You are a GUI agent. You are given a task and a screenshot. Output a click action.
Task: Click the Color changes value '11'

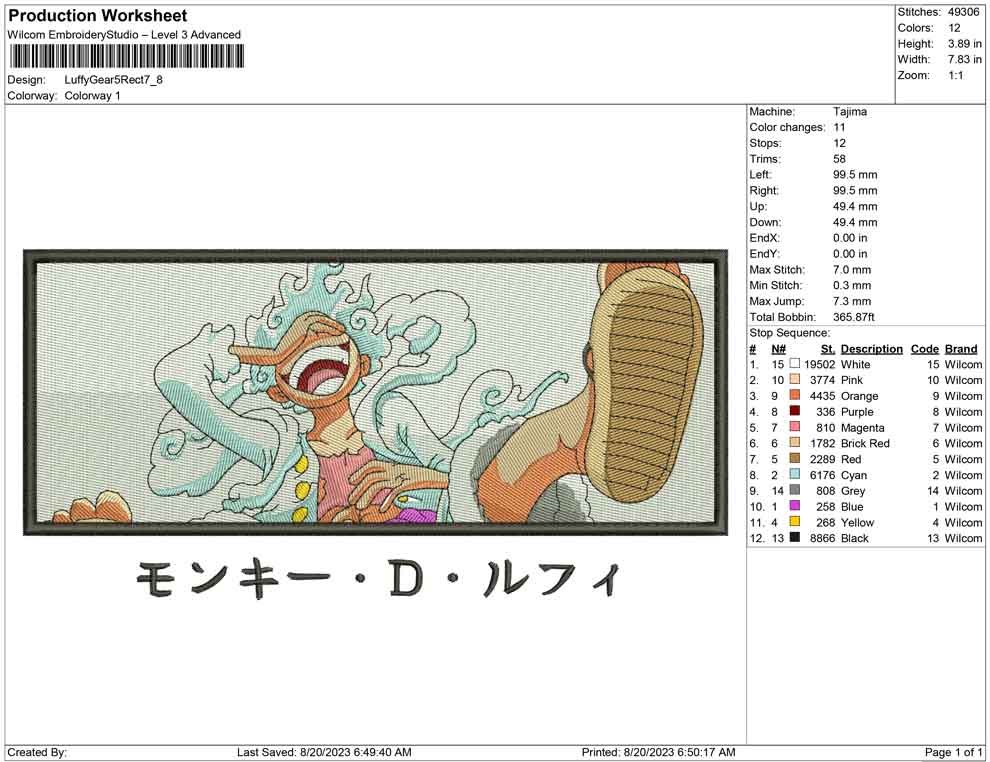click(x=839, y=128)
